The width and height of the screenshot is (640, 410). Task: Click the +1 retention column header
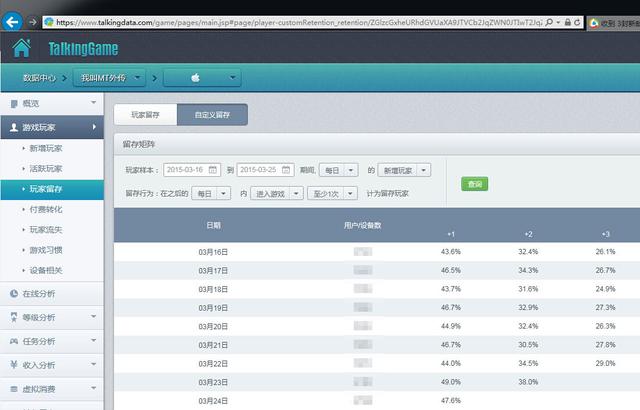451,234
